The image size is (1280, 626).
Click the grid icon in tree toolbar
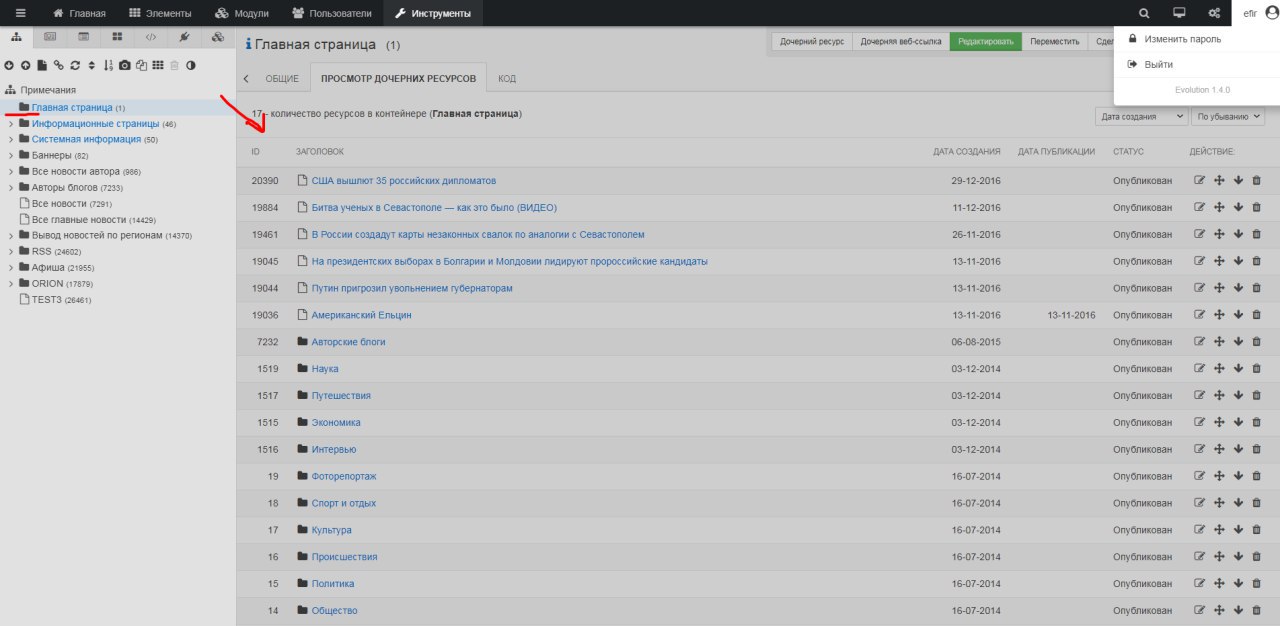158,65
